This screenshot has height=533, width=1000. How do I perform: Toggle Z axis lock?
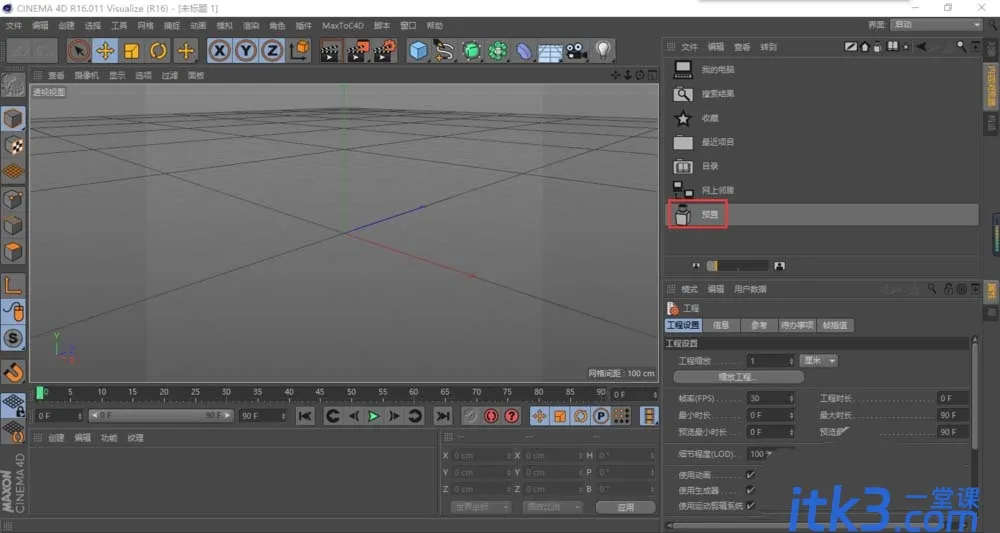click(272, 51)
